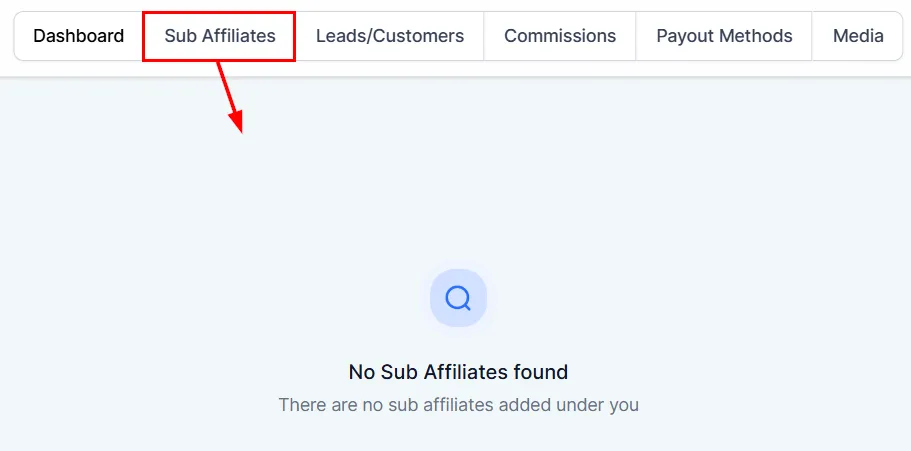Image resolution: width=911 pixels, height=451 pixels.
Task: Click the blue magnifying glass icon
Action: tap(458, 299)
